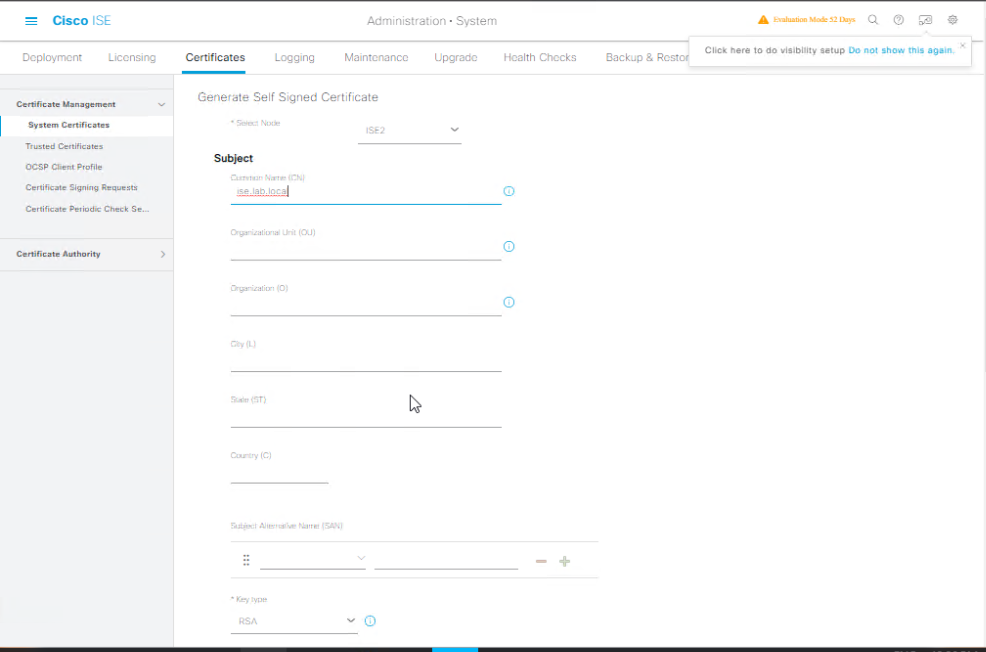Switch to the Deployment tab

tap(52, 57)
